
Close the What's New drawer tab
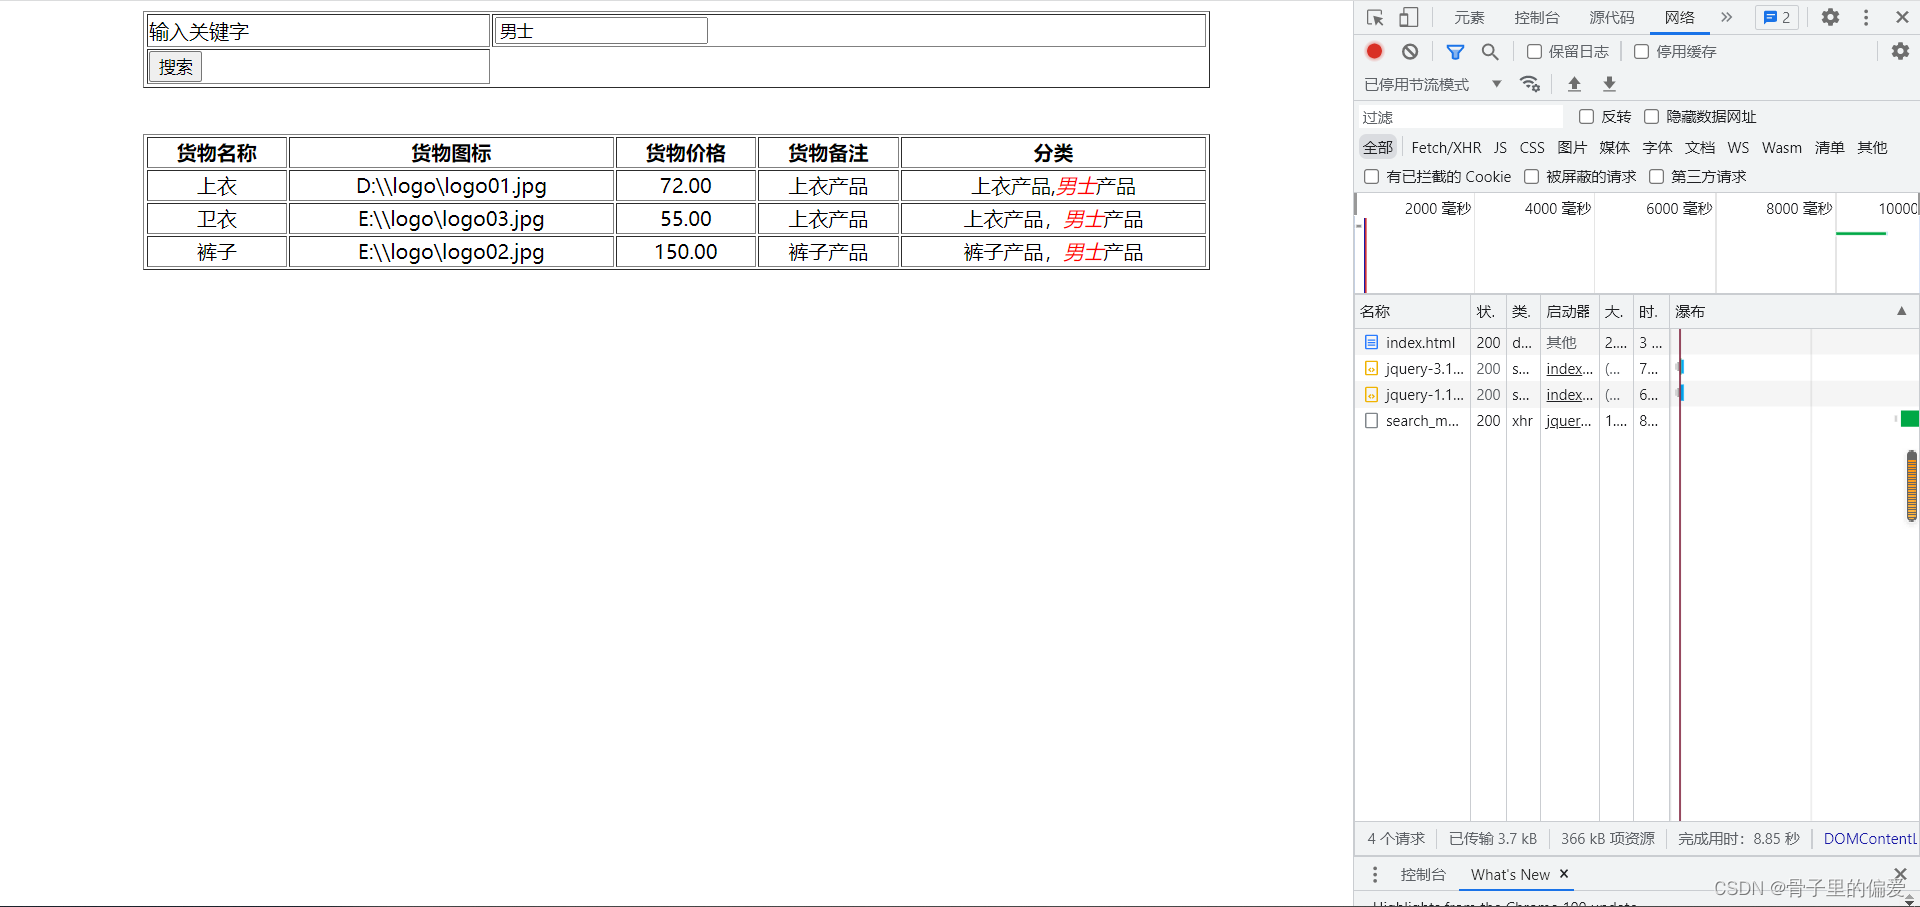1564,874
